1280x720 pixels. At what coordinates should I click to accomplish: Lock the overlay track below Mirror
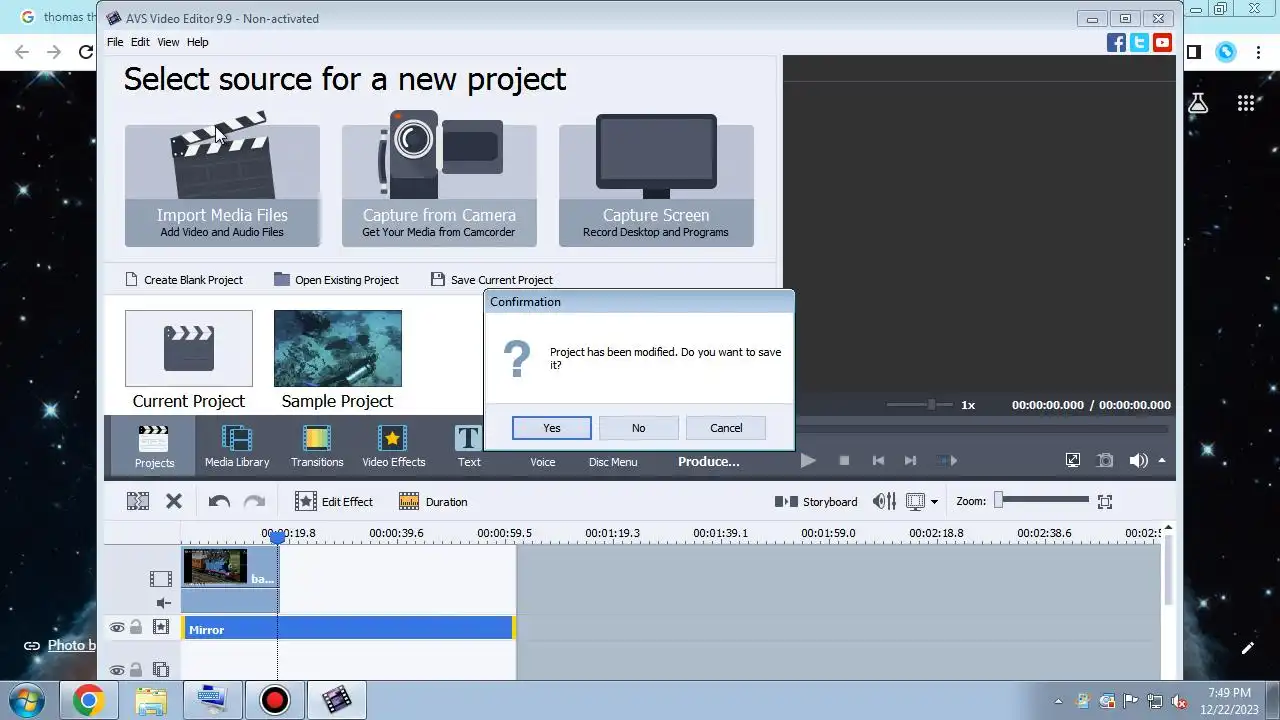coord(136,670)
